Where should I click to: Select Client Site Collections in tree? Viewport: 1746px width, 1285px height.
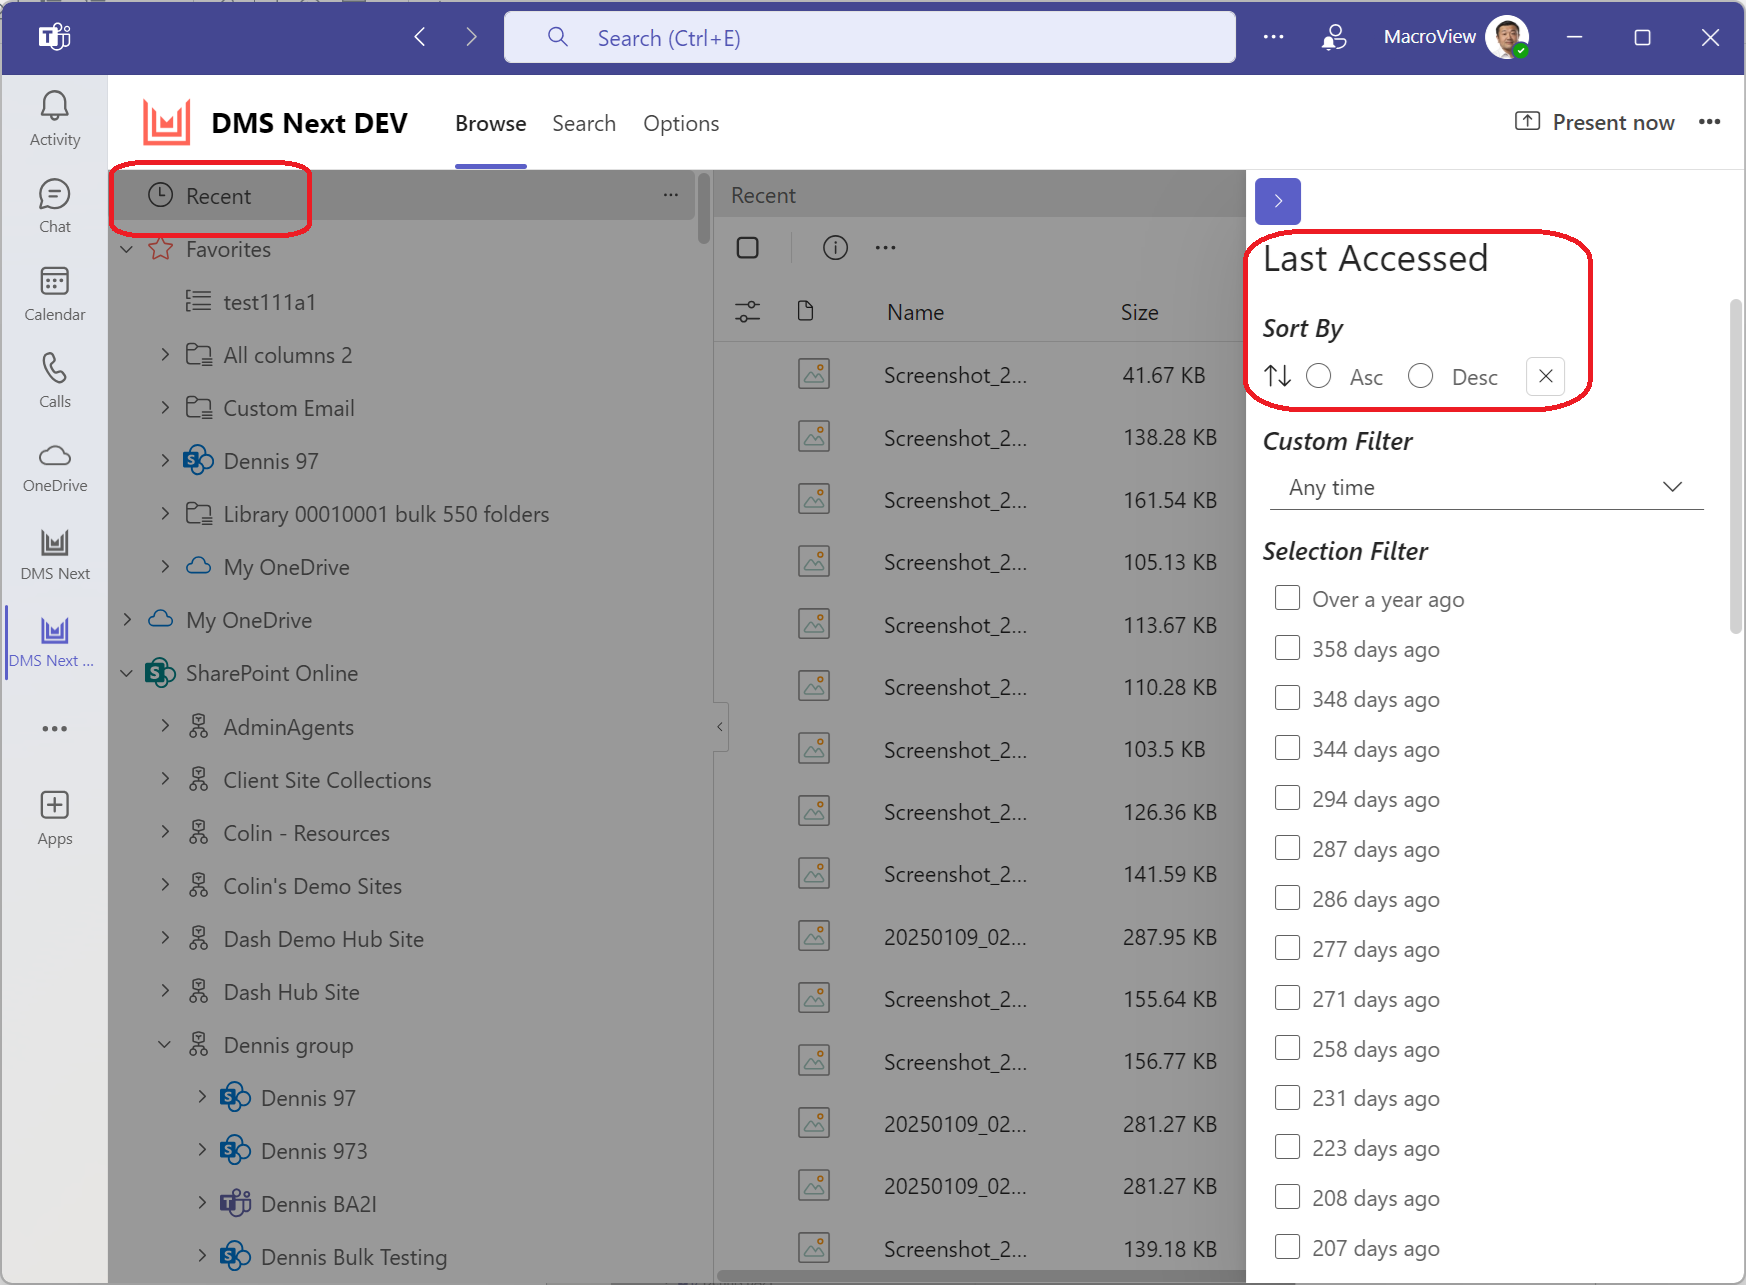pyautogui.click(x=327, y=780)
